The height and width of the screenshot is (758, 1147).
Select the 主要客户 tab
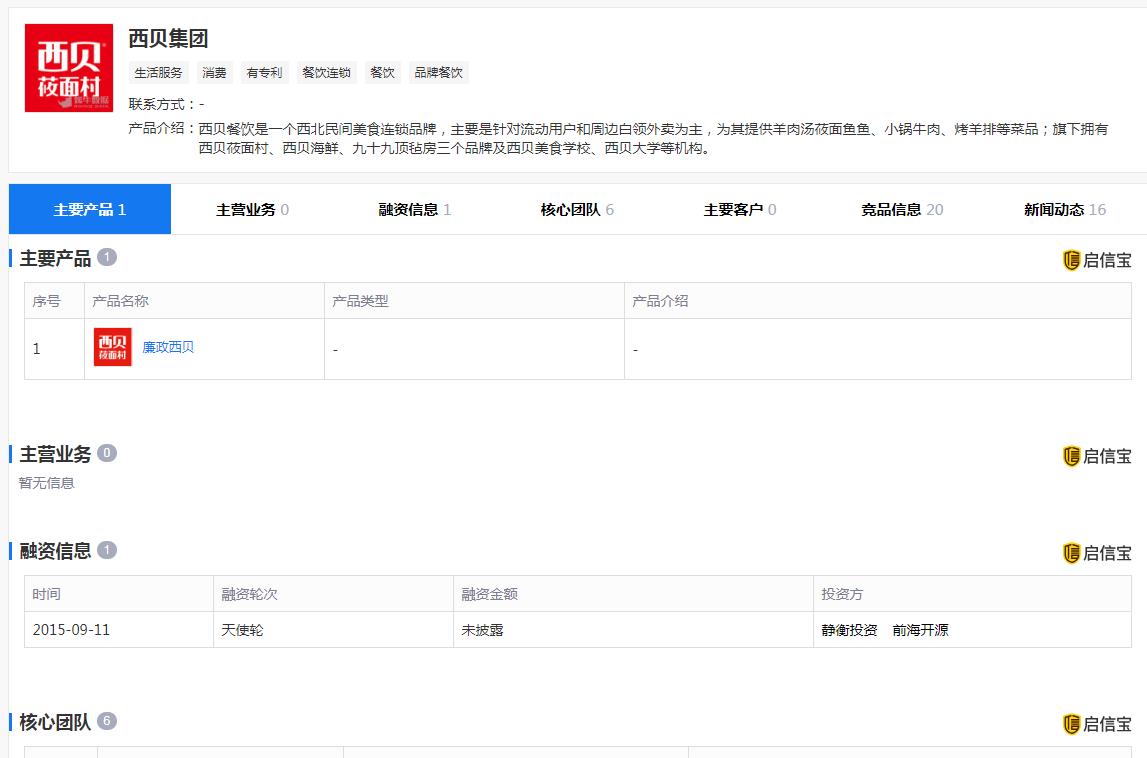click(x=740, y=210)
